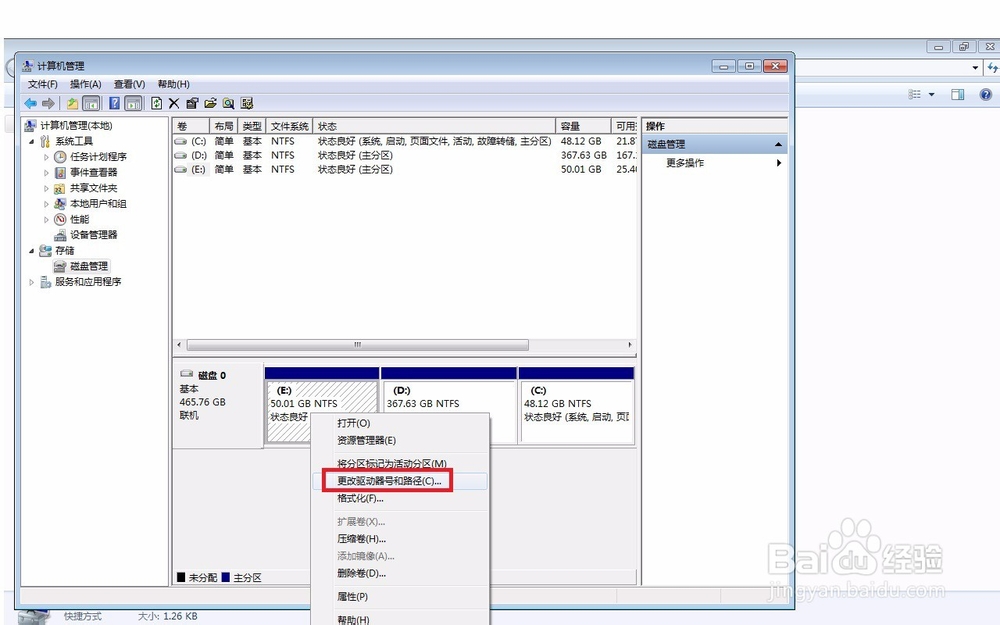Select the 磁盘管理 tree item
This screenshot has width=1000, height=625.
coord(89,266)
